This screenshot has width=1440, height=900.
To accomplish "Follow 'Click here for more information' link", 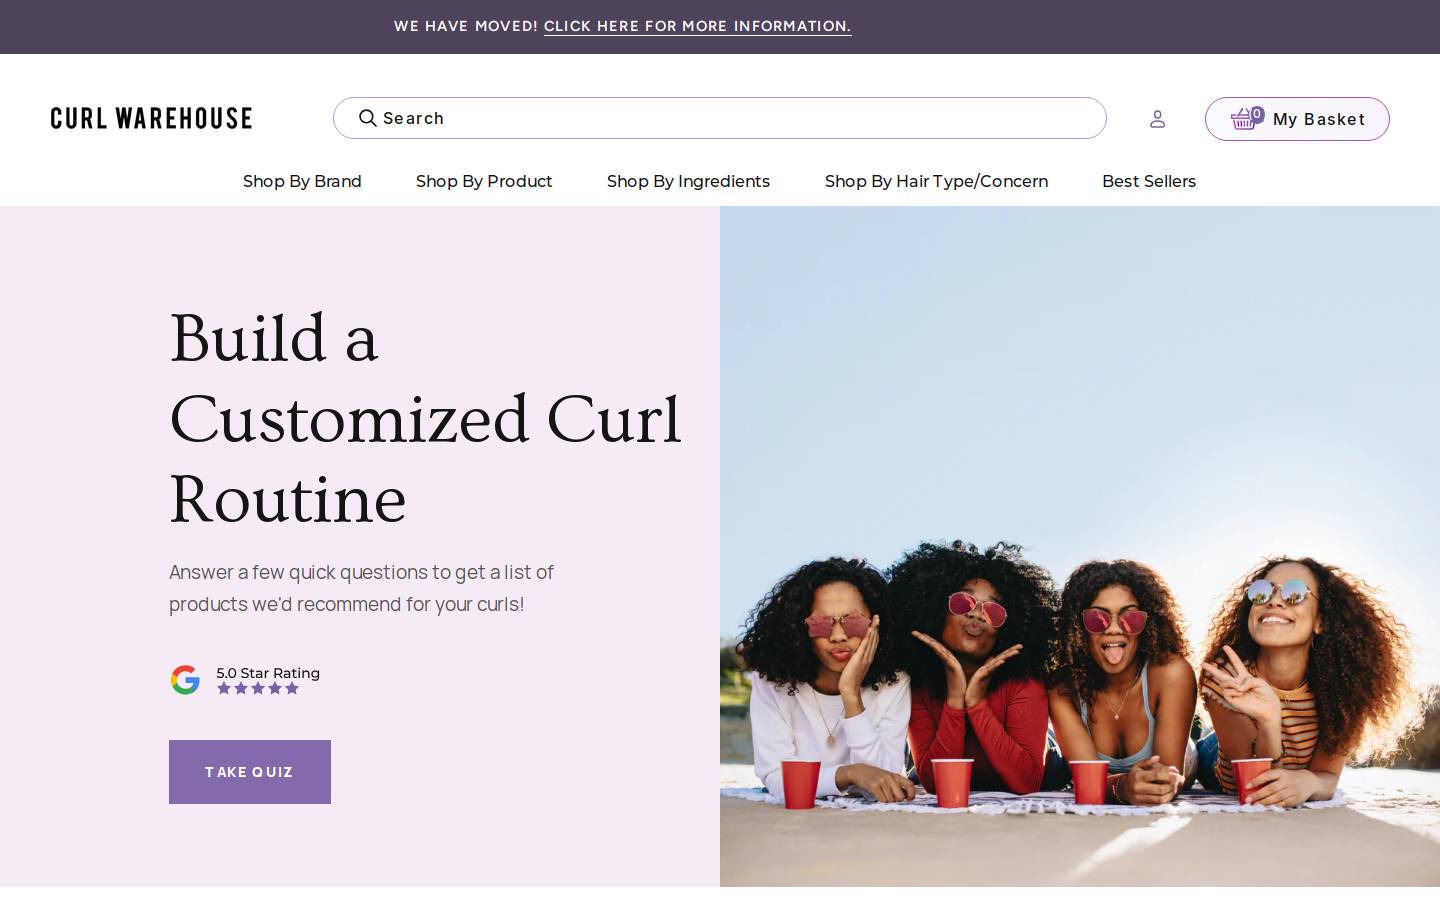I will pyautogui.click(x=697, y=26).
